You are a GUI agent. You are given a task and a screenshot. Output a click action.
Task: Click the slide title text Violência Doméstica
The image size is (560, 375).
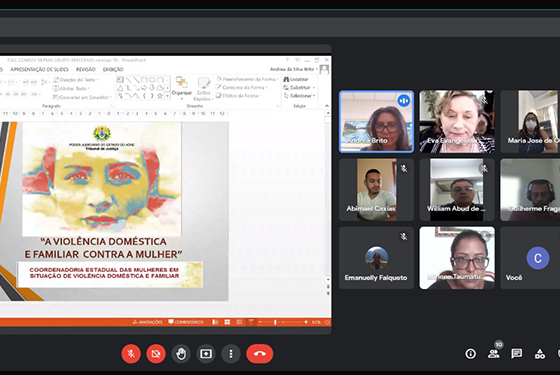103,248
